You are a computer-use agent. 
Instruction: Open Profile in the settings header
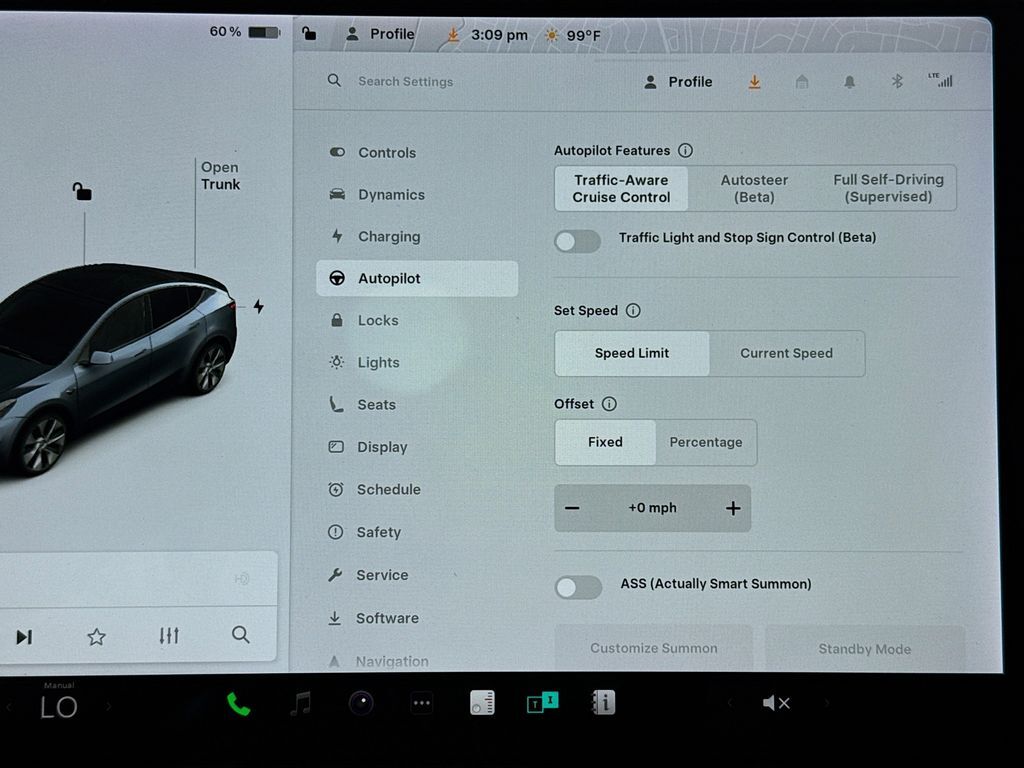click(679, 82)
